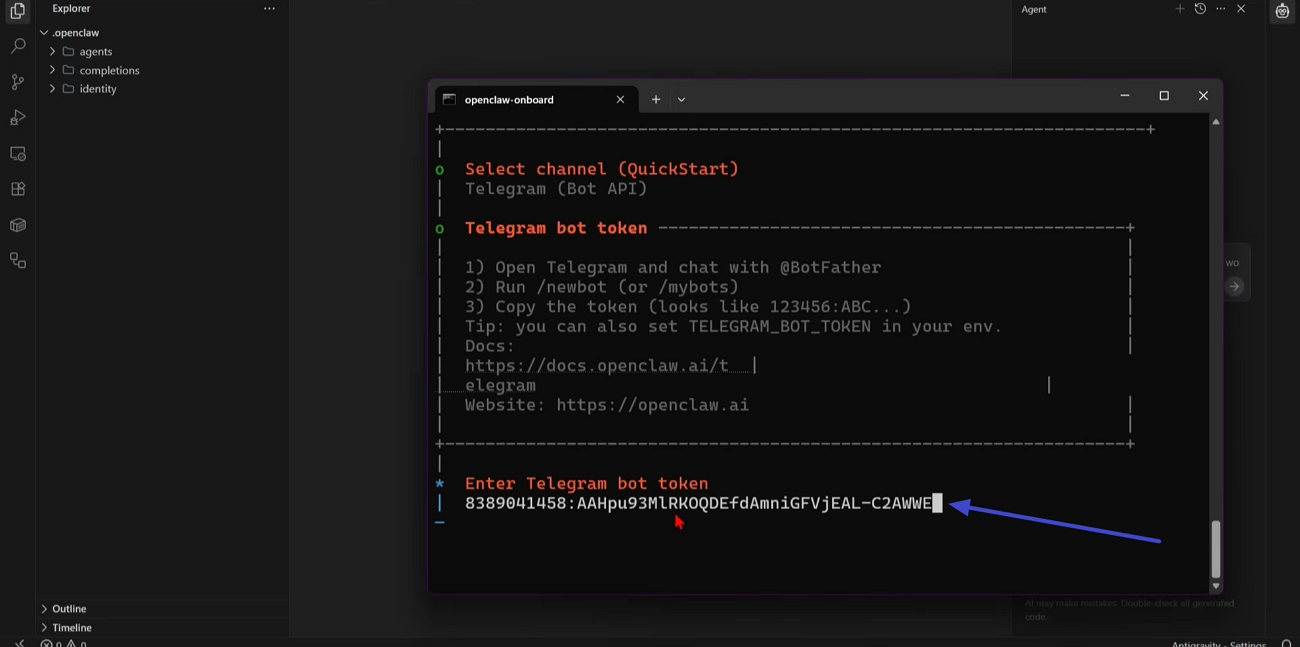Screen dimensions: 1300x647
Task: Switch to the openclaw-onboard terminal tab
Action: click(x=534, y=99)
